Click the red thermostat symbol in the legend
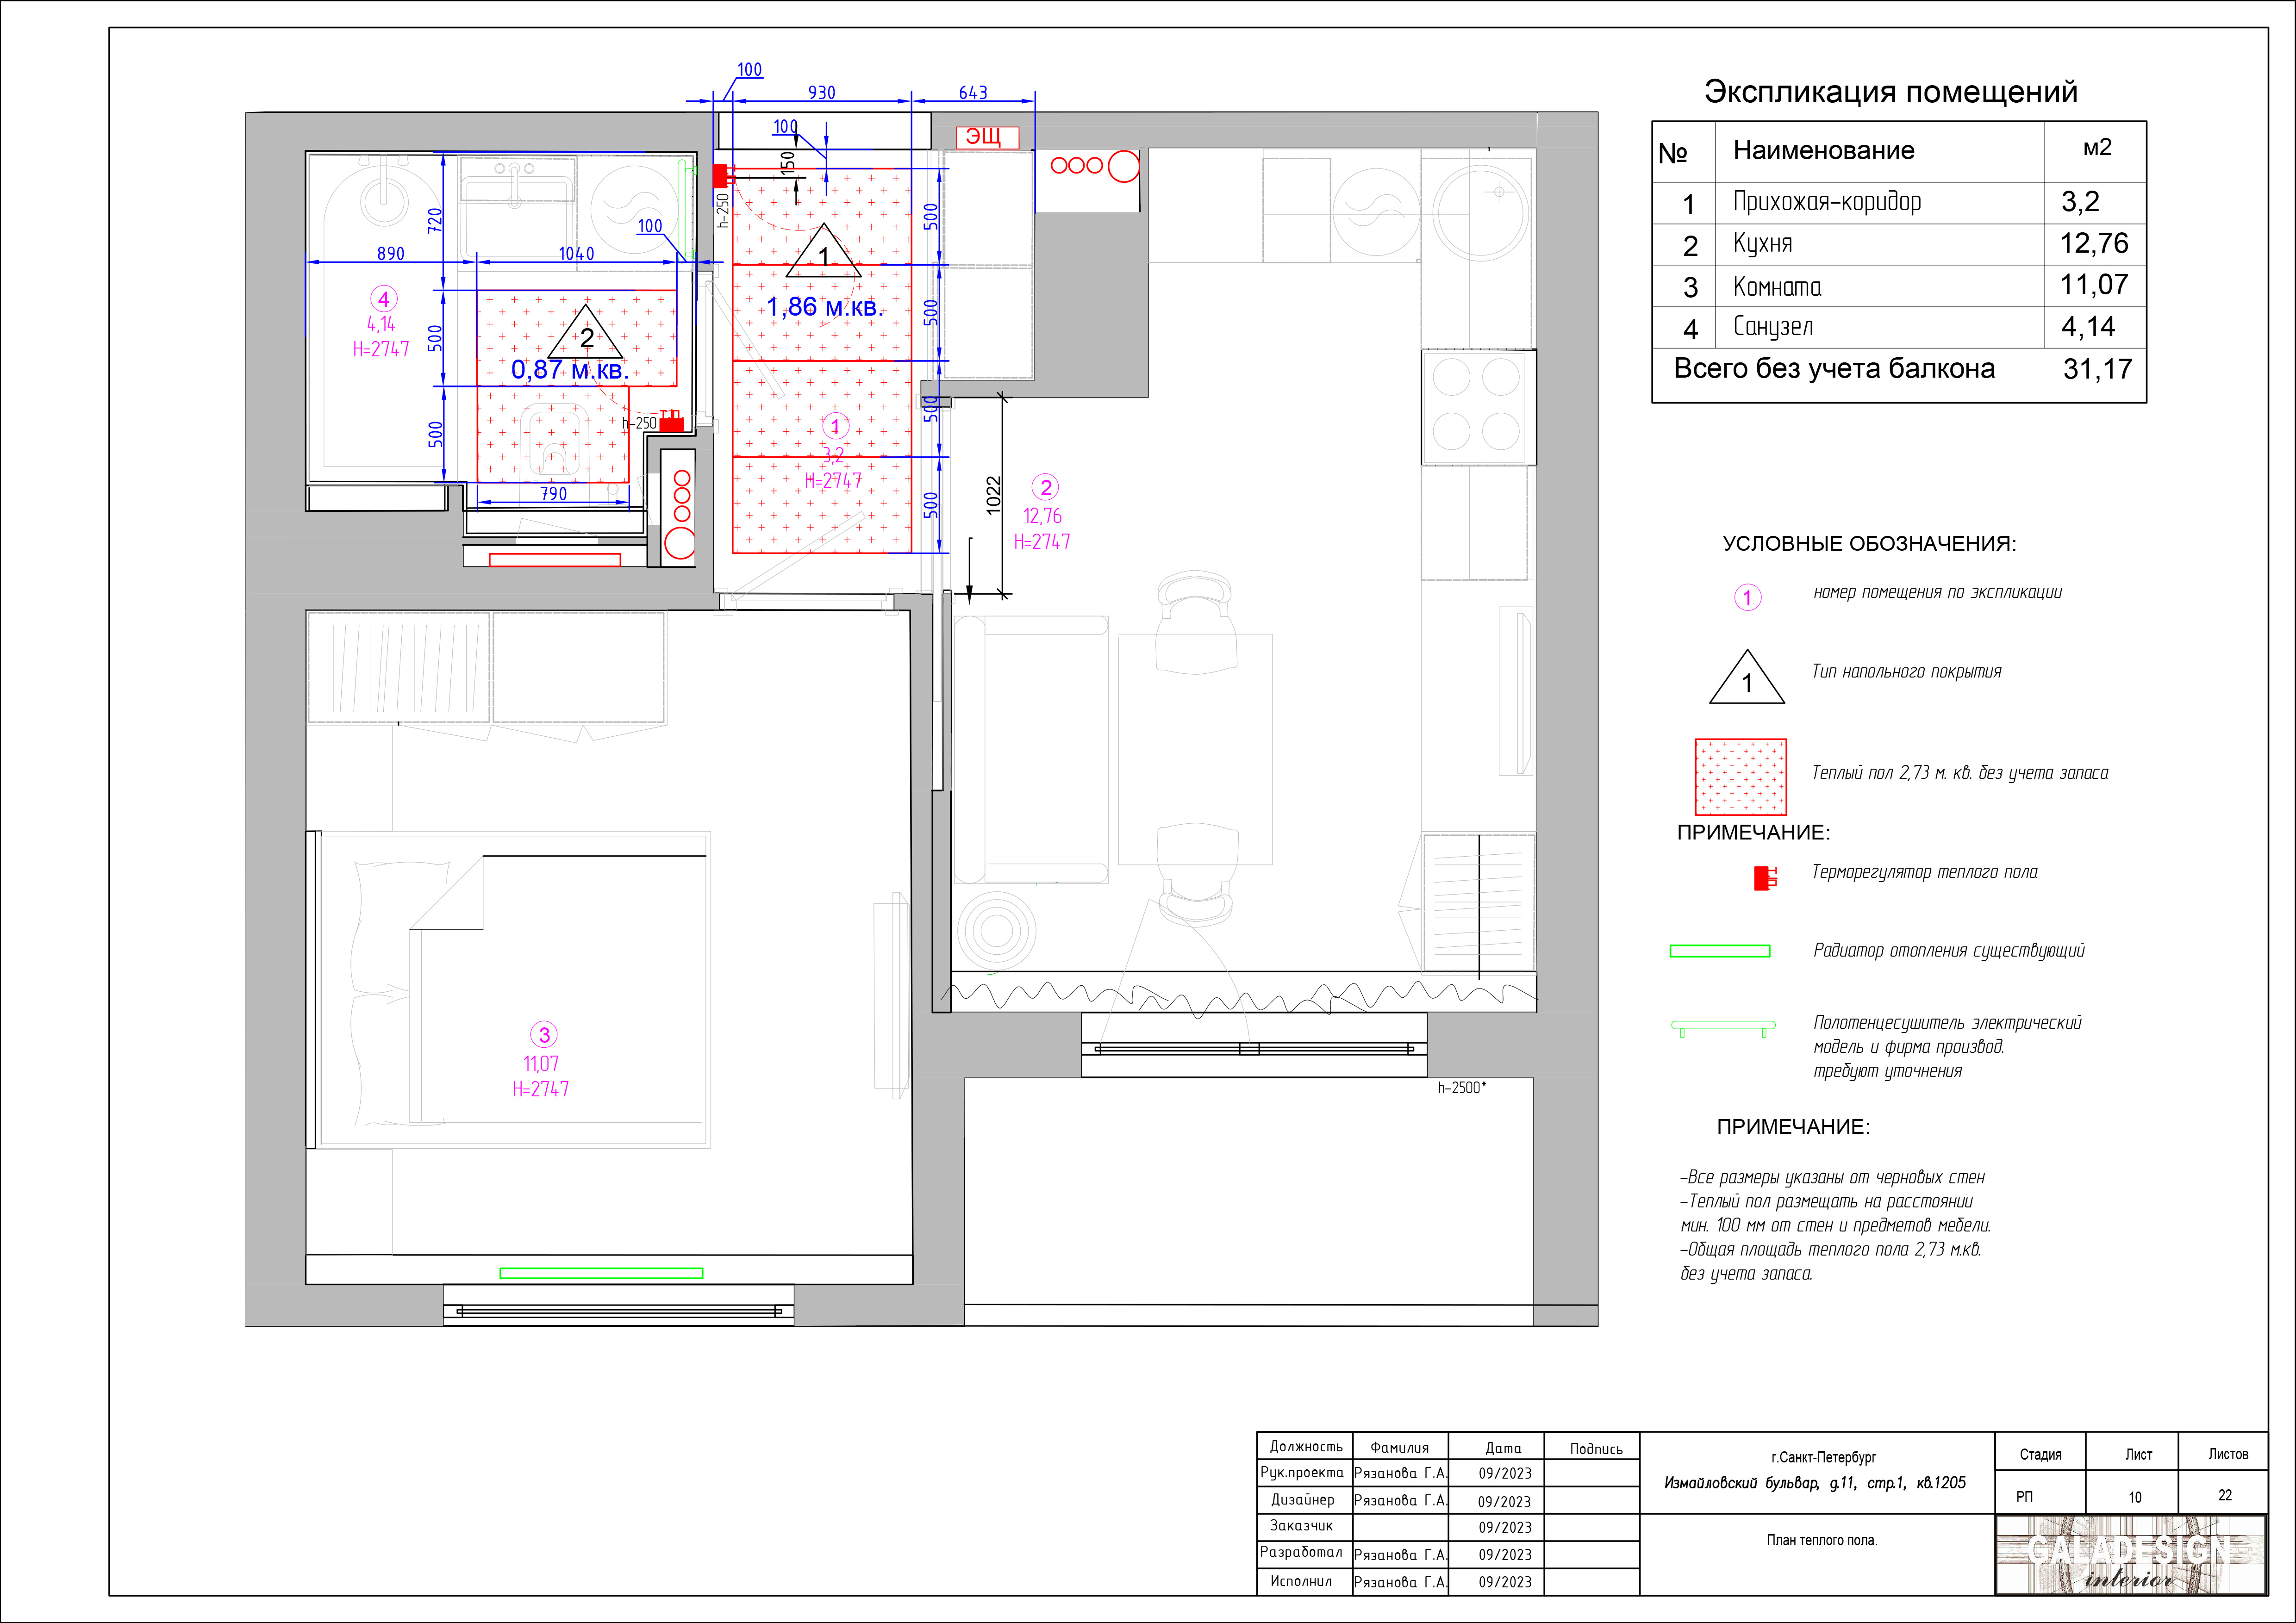This screenshot has width=2296, height=1623. coord(1766,878)
